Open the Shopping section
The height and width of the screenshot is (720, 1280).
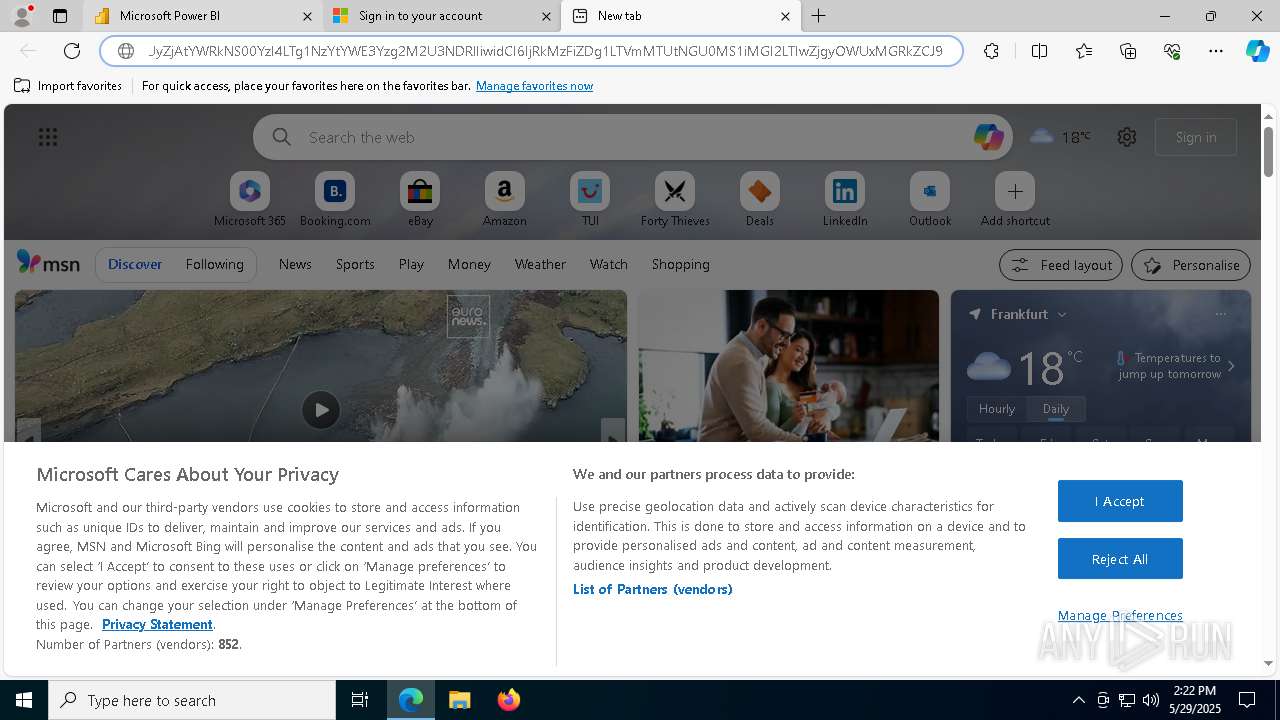[680, 264]
